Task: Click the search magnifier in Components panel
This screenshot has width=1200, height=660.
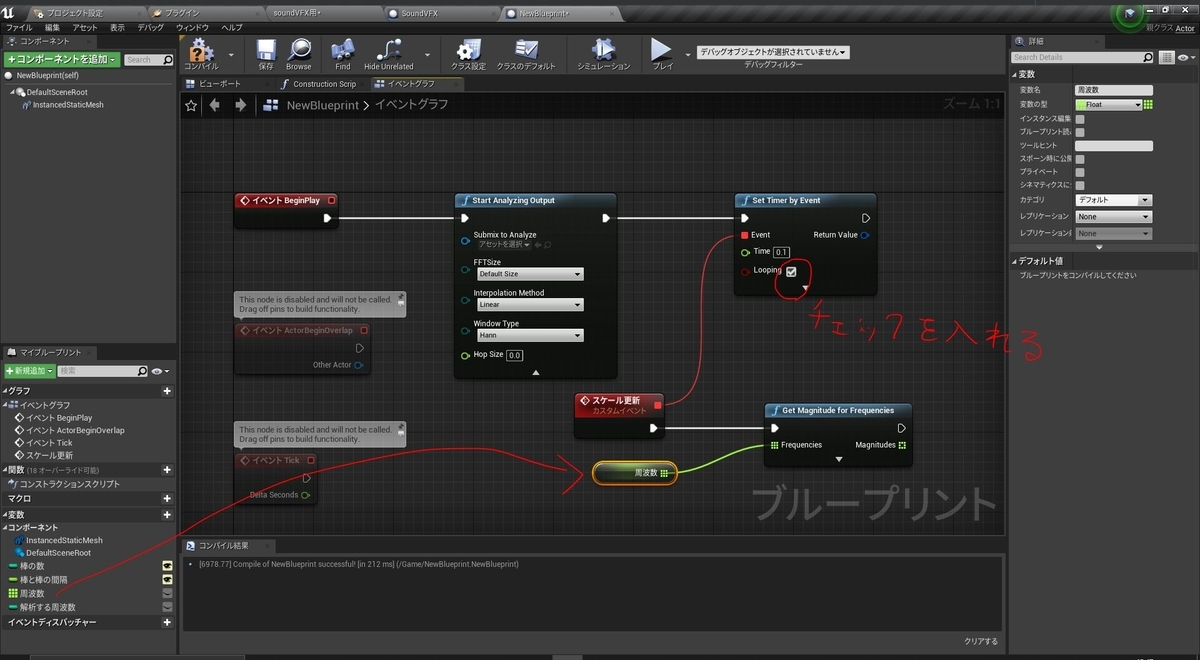Action: 167,60
